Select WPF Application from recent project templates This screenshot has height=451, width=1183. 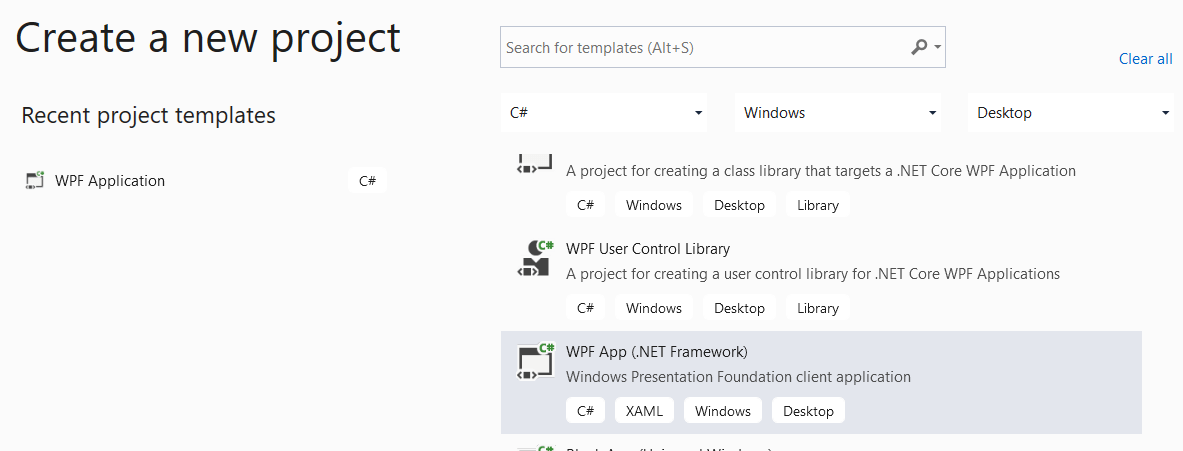point(205,181)
